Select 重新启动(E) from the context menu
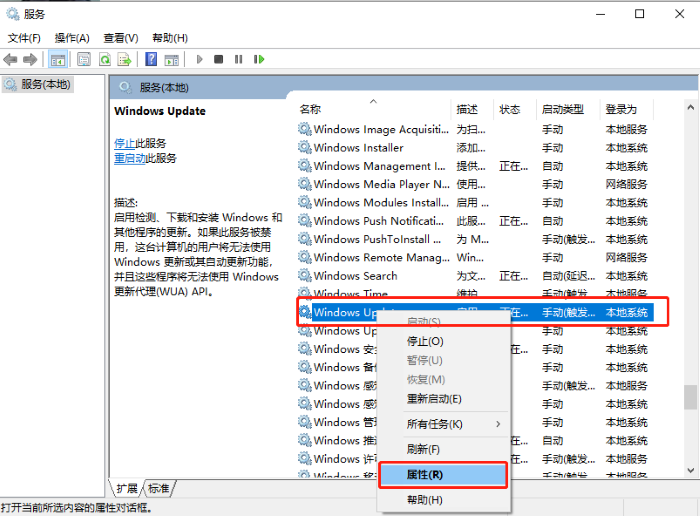 pyautogui.click(x=434, y=399)
